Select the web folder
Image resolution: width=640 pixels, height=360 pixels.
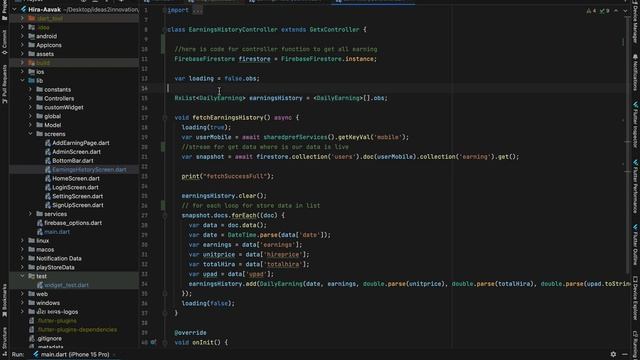pos(42,294)
